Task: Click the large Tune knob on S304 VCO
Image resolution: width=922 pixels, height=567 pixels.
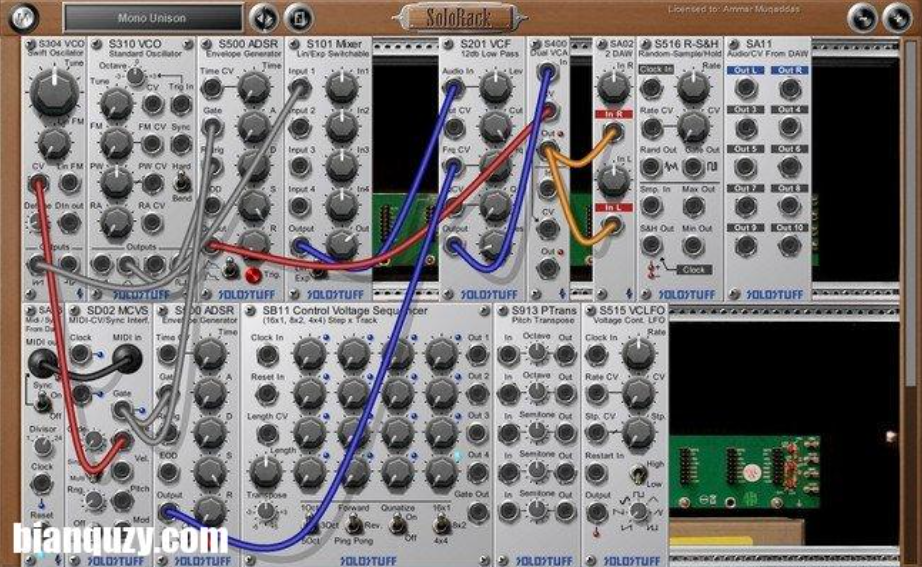Action: (54, 92)
